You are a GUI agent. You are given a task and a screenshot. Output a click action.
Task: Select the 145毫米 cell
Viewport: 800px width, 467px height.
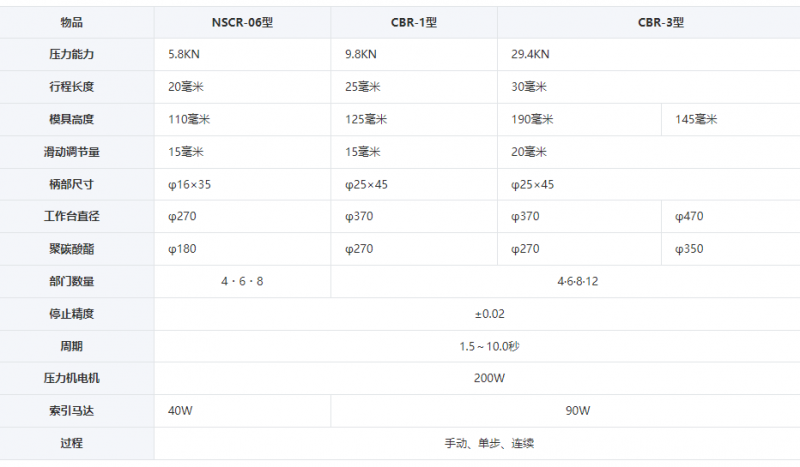pyautogui.click(x=731, y=119)
